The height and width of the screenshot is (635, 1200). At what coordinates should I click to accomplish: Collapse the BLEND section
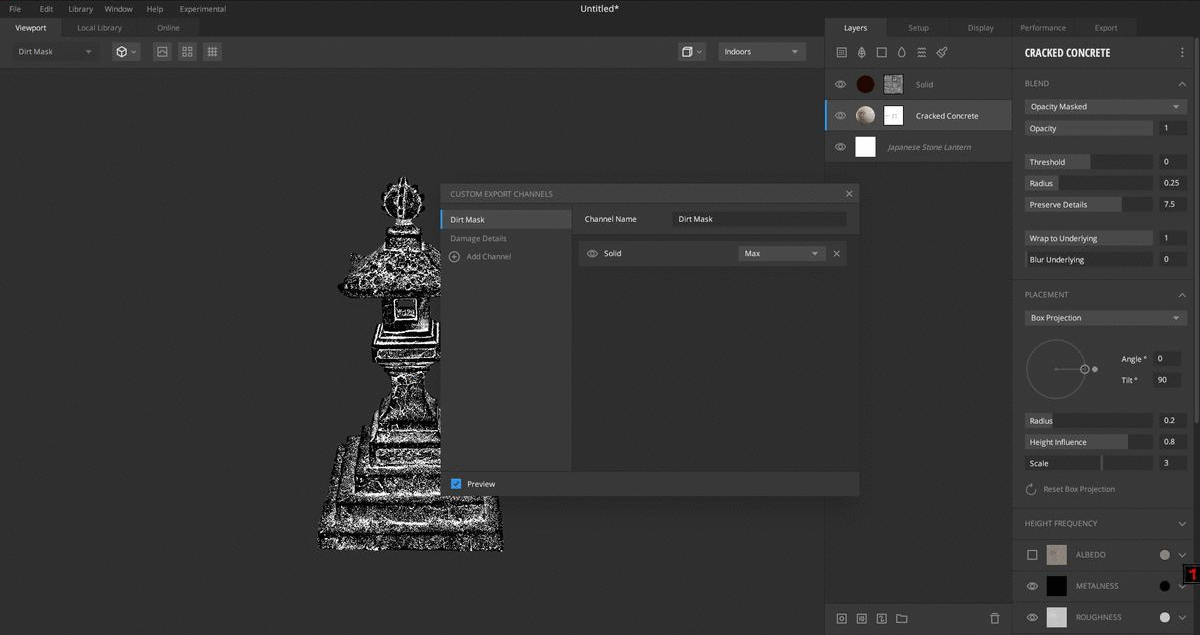click(x=1182, y=84)
